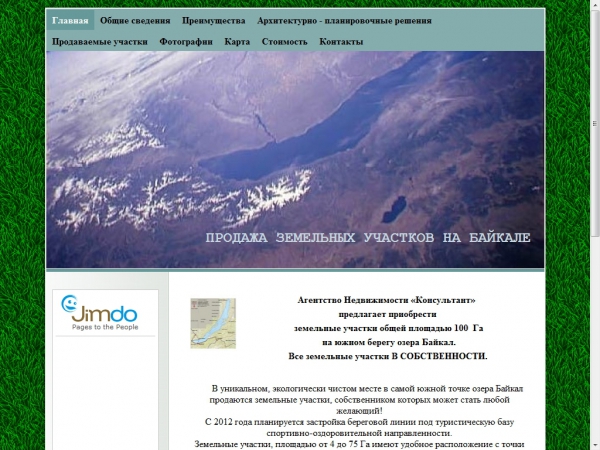Open the Контакты menu item

pos(341,42)
